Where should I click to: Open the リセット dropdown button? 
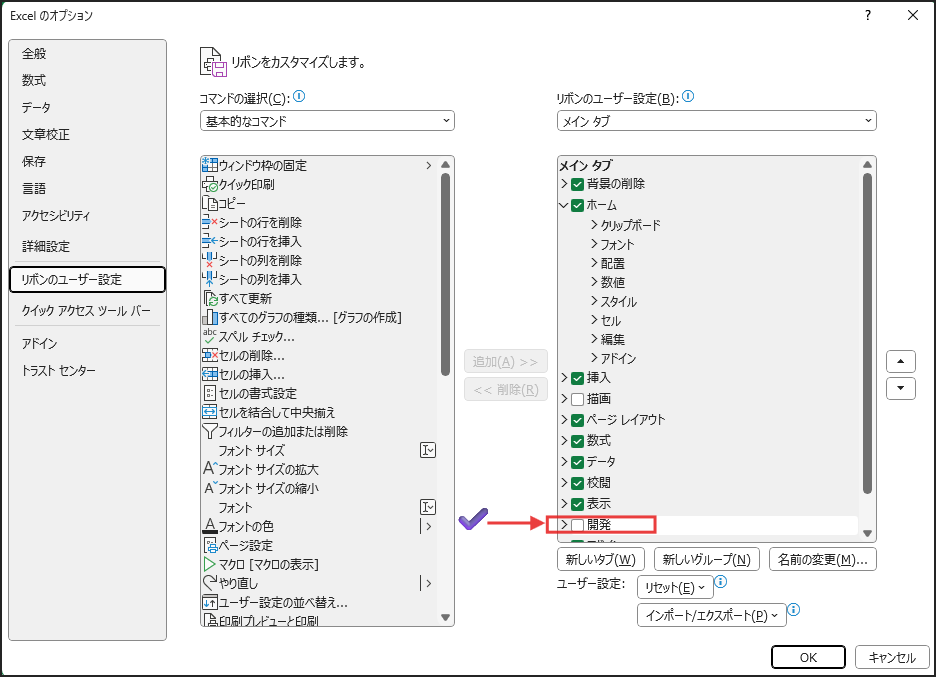click(675, 587)
